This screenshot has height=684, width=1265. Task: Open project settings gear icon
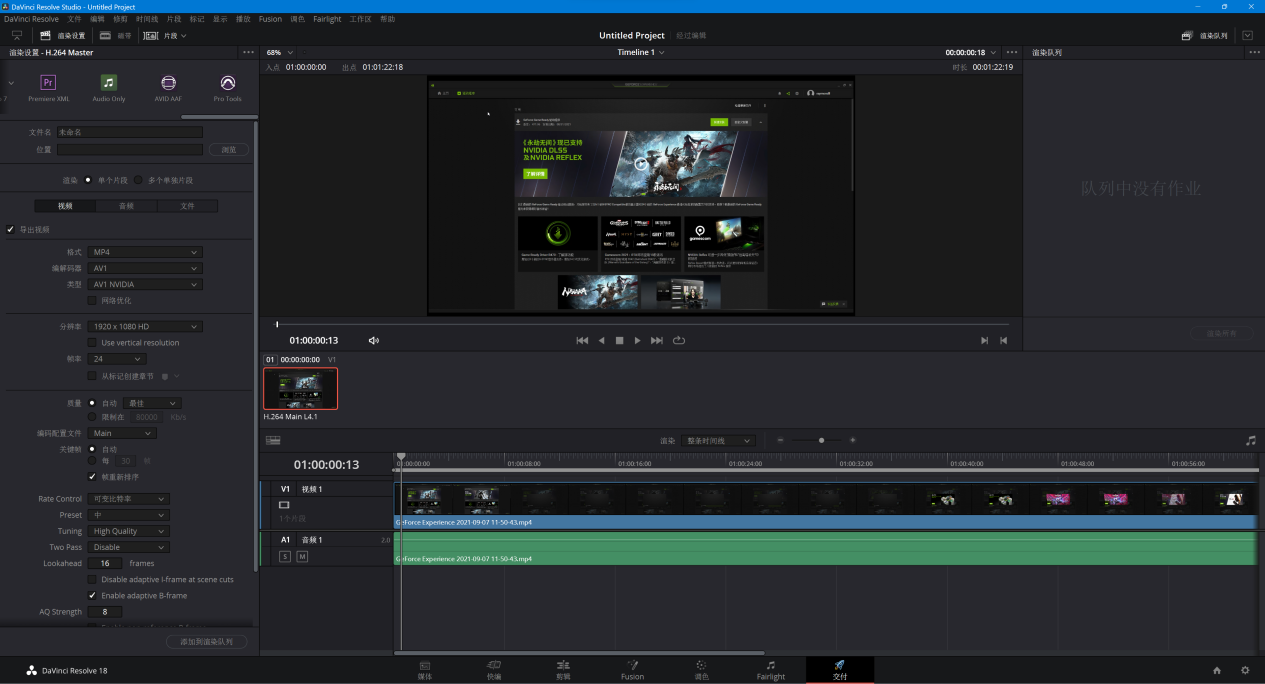(x=1245, y=670)
